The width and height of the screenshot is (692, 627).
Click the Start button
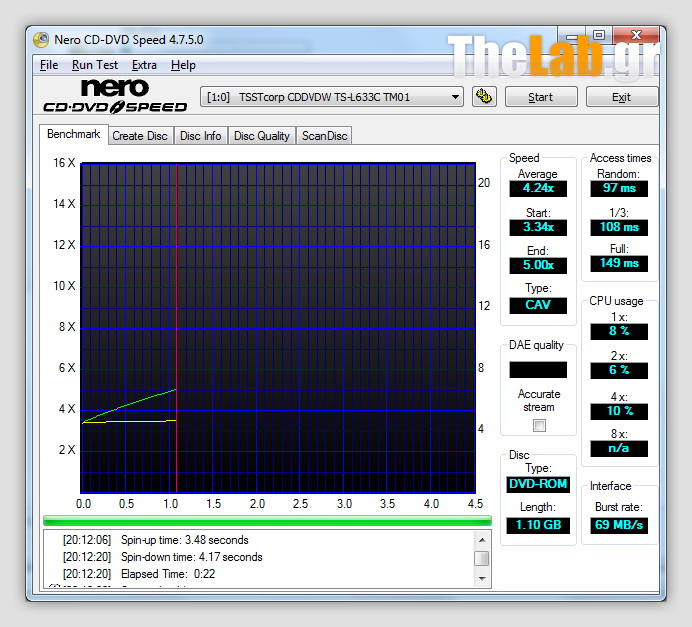point(541,97)
